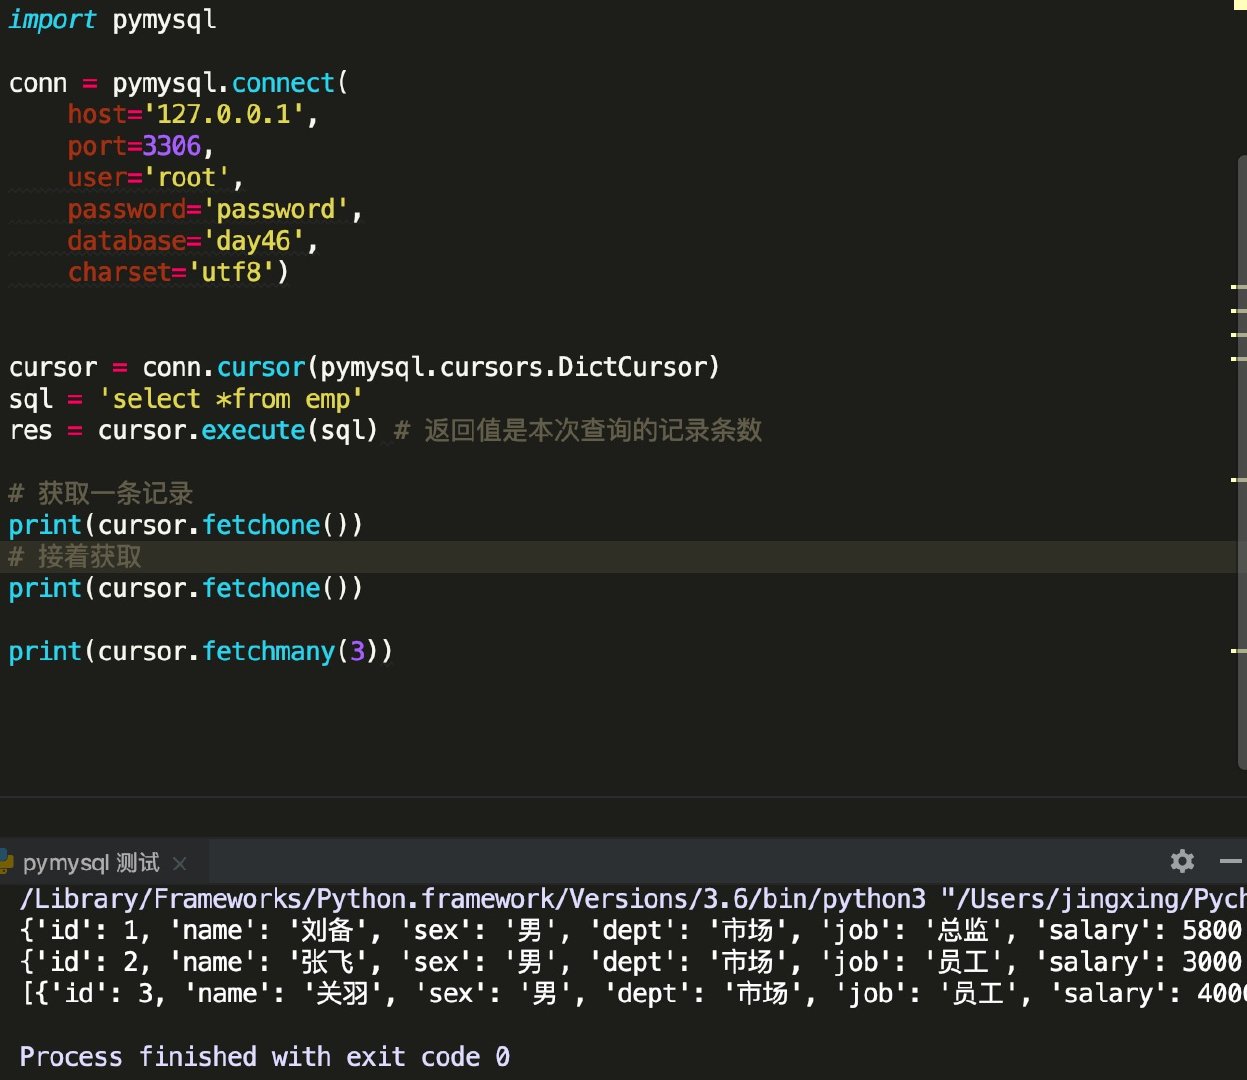
Task: Close the pymysql 测试 run tab
Action: pos(179,863)
